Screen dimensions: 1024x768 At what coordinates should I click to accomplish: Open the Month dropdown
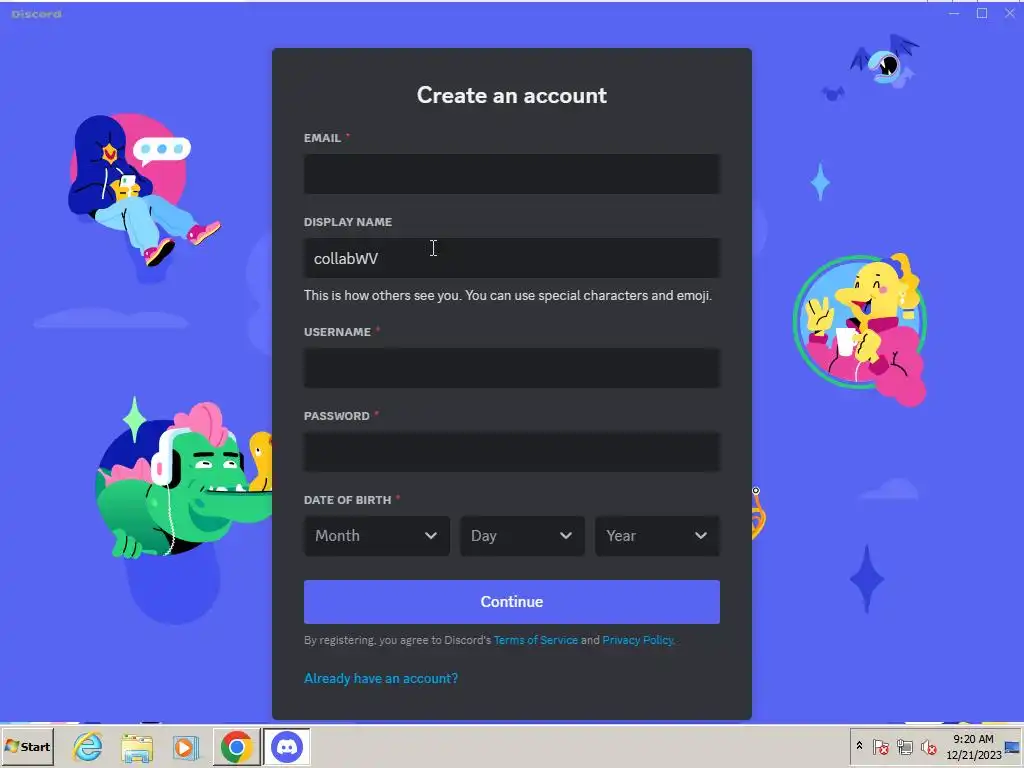[x=377, y=536]
